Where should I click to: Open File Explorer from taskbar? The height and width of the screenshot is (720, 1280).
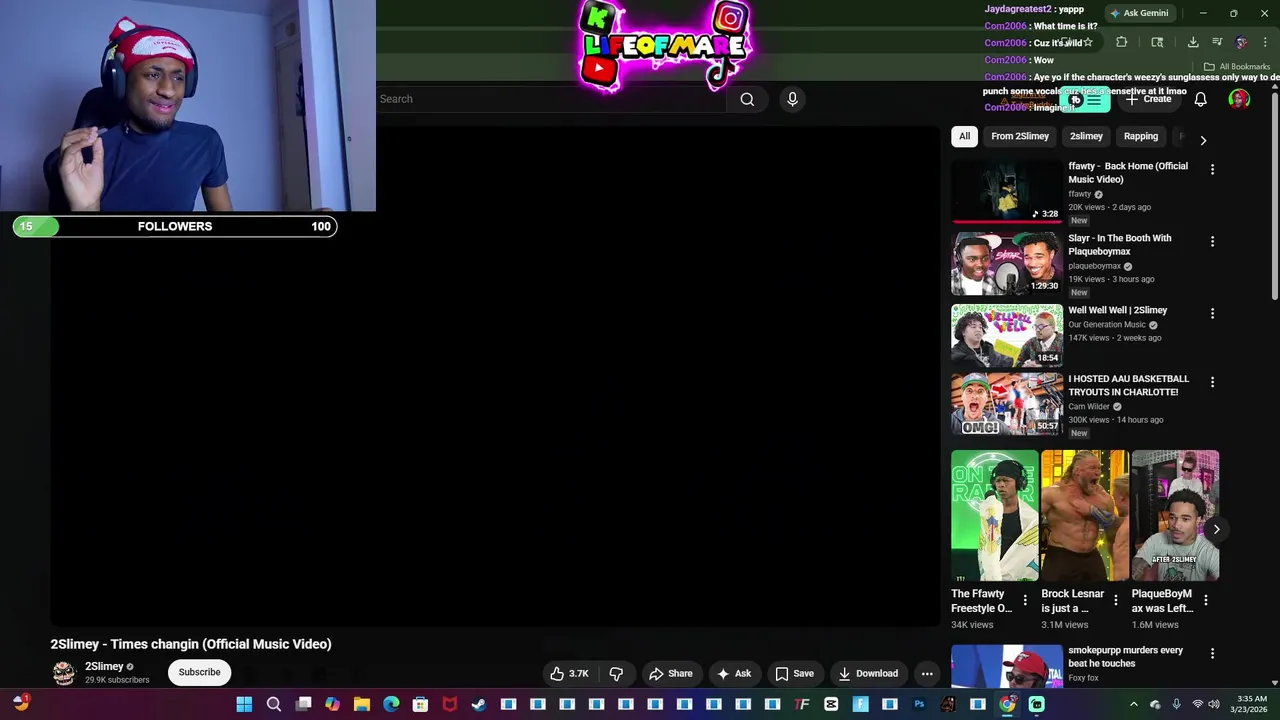(x=362, y=705)
